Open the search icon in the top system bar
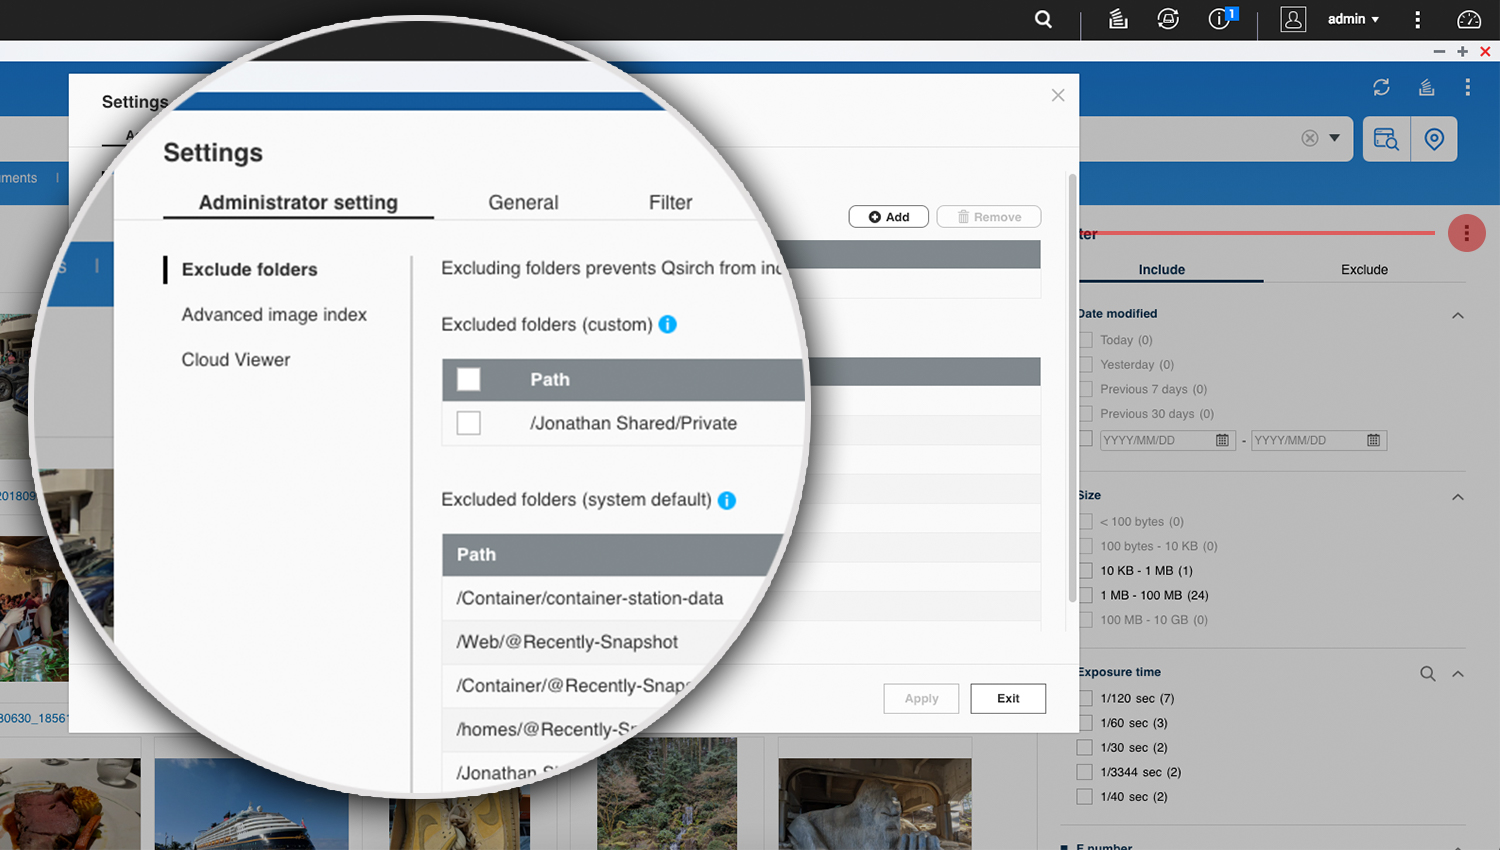 click(1043, 19)
